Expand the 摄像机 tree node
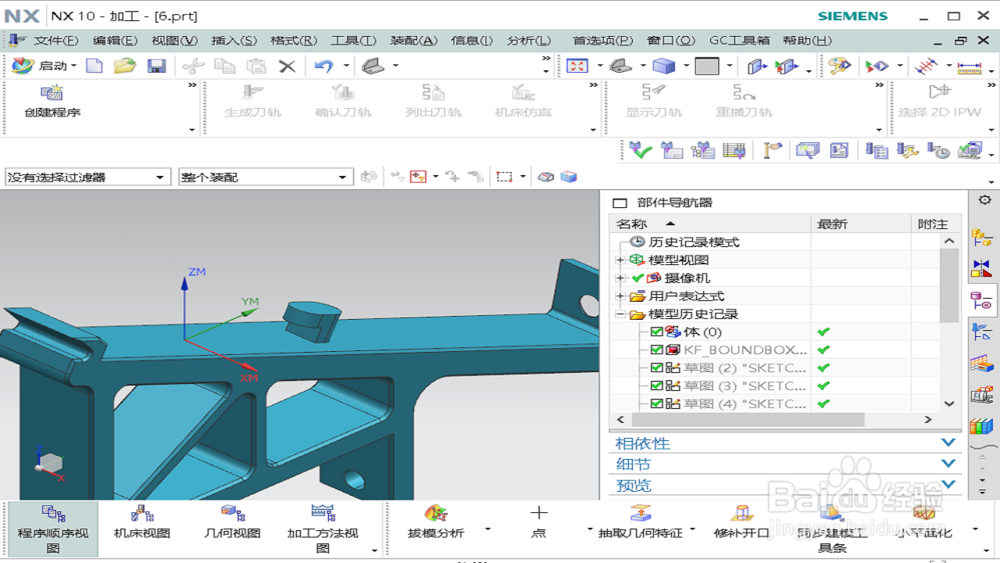Viewport: 1000px width, 563px height. 621,277
